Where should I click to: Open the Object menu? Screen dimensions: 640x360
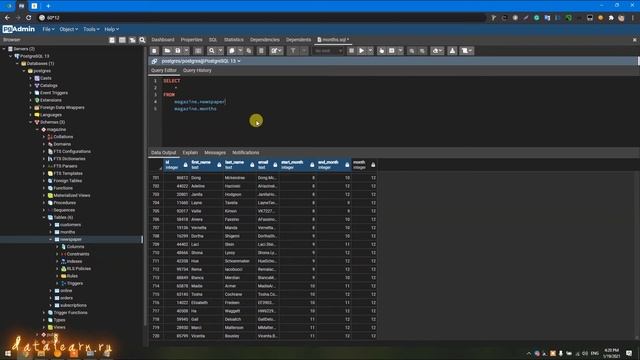[x=68, y=29]
